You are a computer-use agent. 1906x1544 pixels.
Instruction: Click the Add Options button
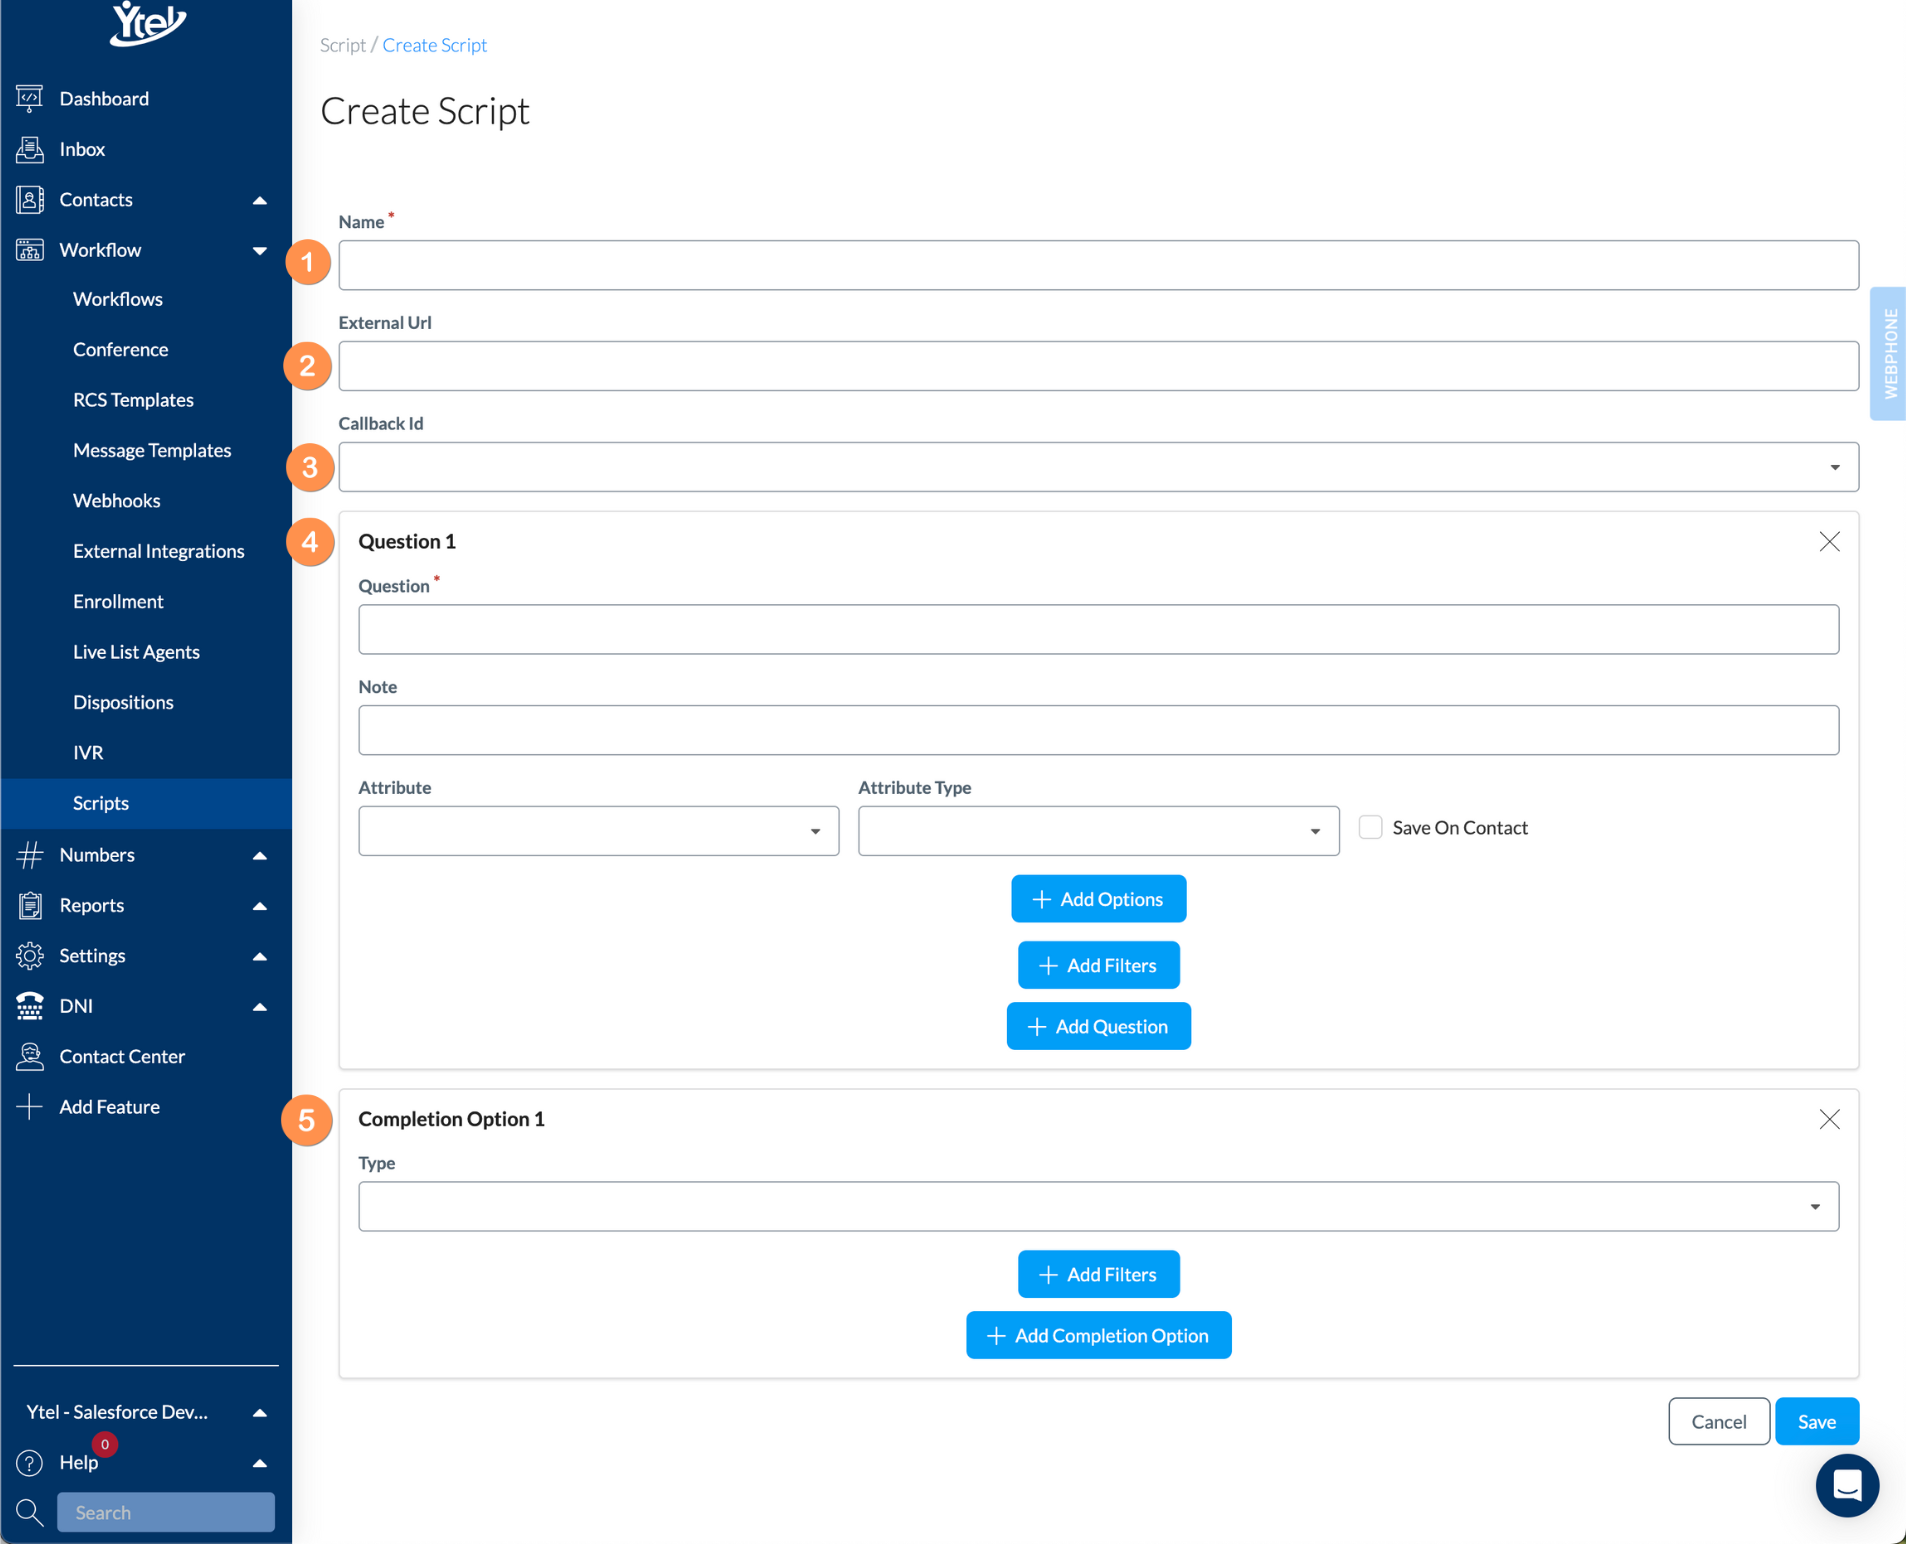1098,899
